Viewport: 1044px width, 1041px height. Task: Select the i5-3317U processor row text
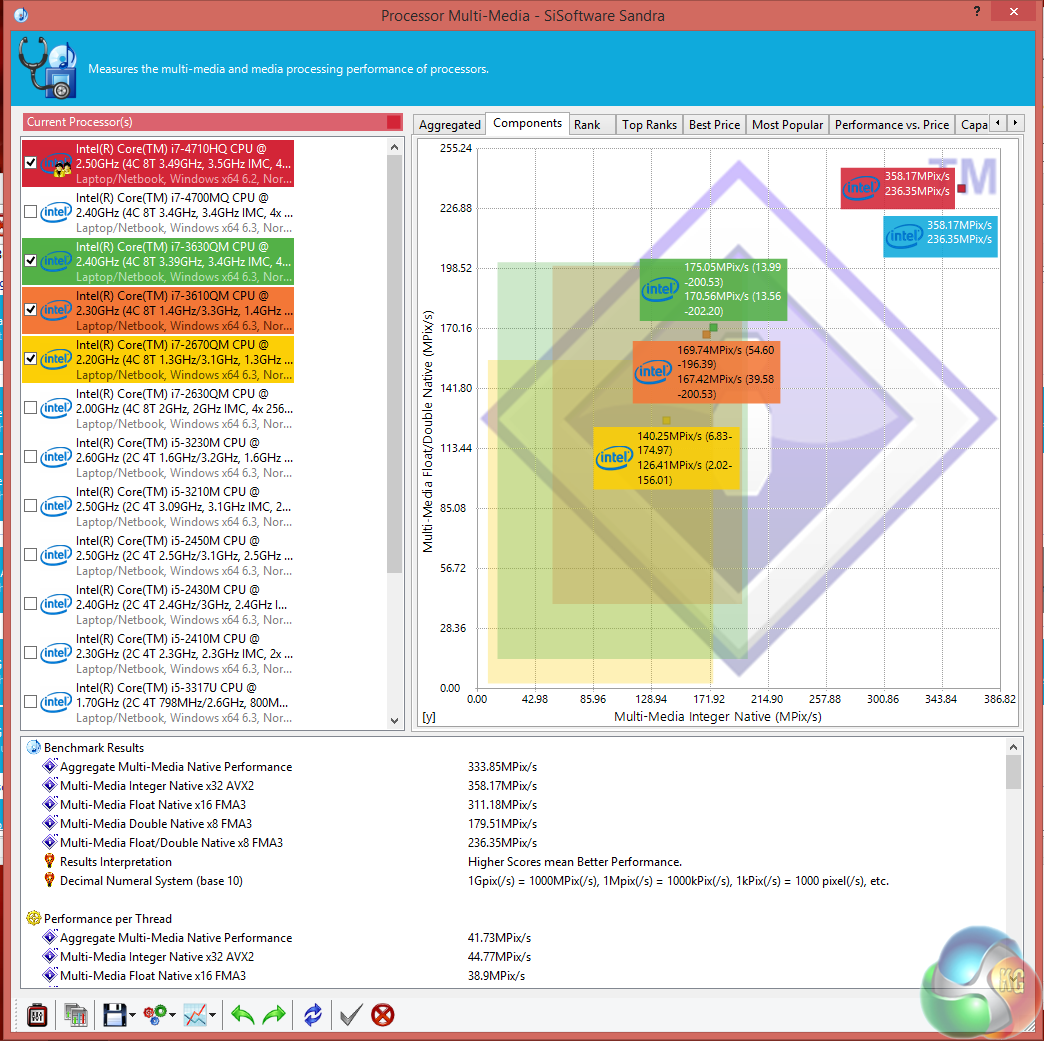[x=184, y=703]
